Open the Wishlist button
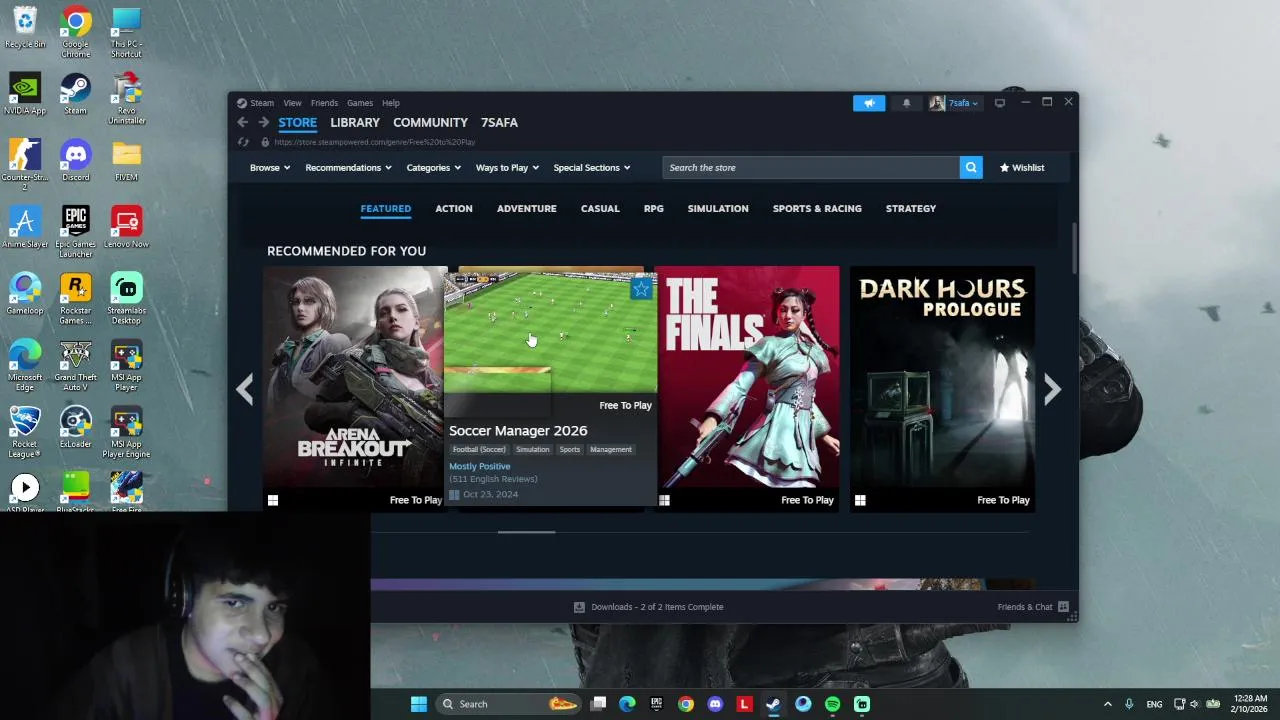Image resolution: width=1280 pixels, height=720 pixels. 1022,168
